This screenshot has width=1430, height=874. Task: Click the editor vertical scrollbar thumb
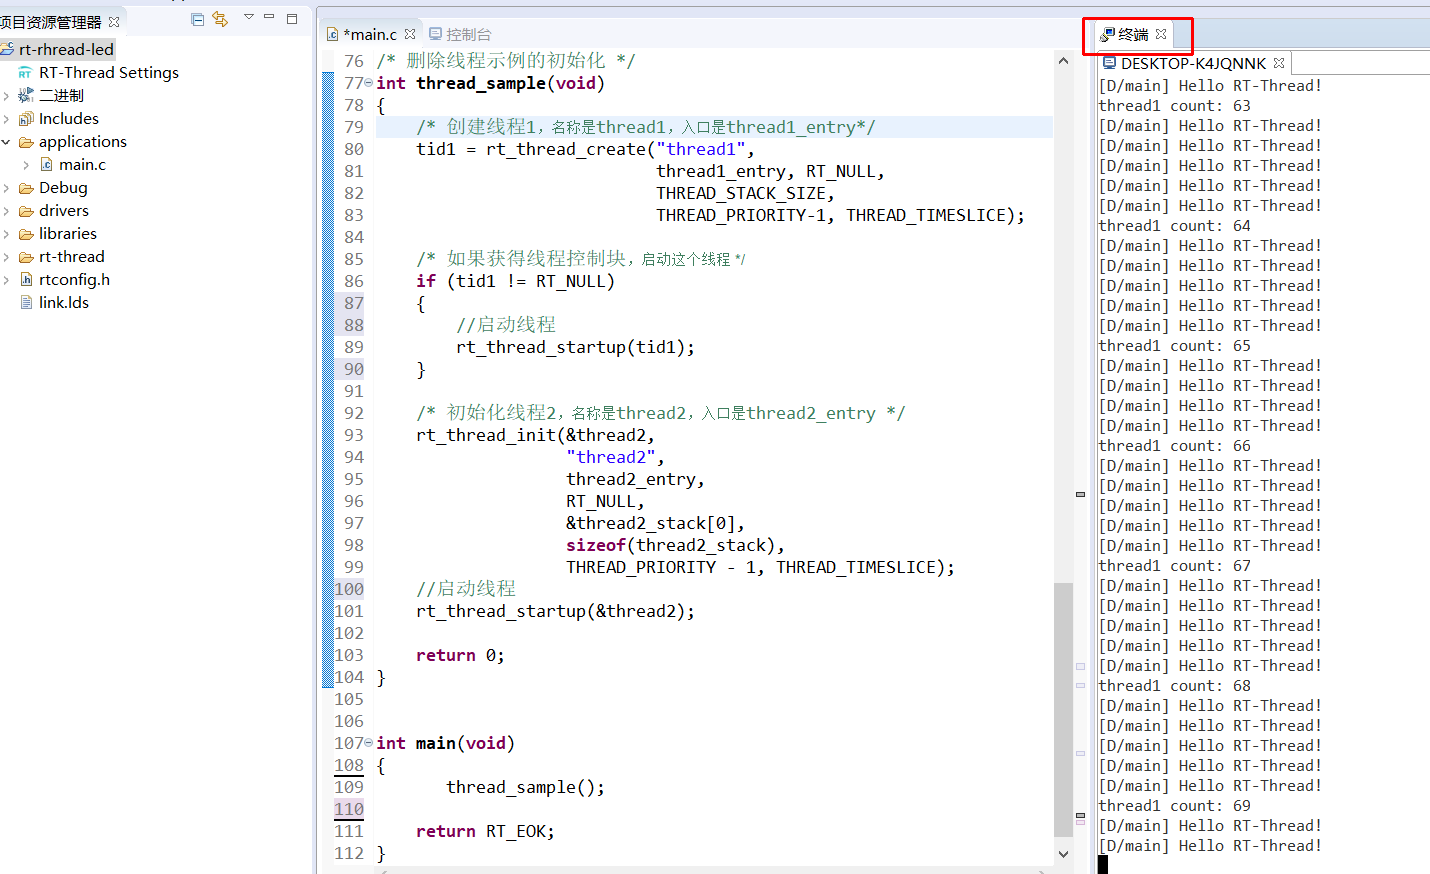pyautogui.click(x=1063, y=709)
